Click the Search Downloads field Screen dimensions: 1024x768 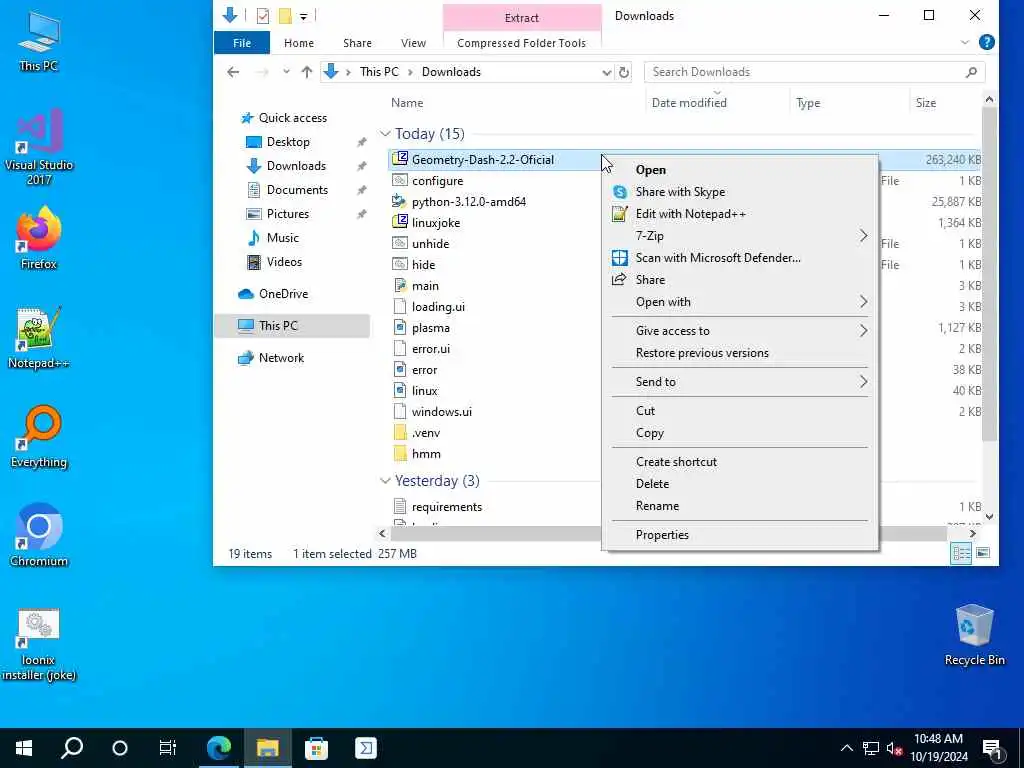pos(814,72)
